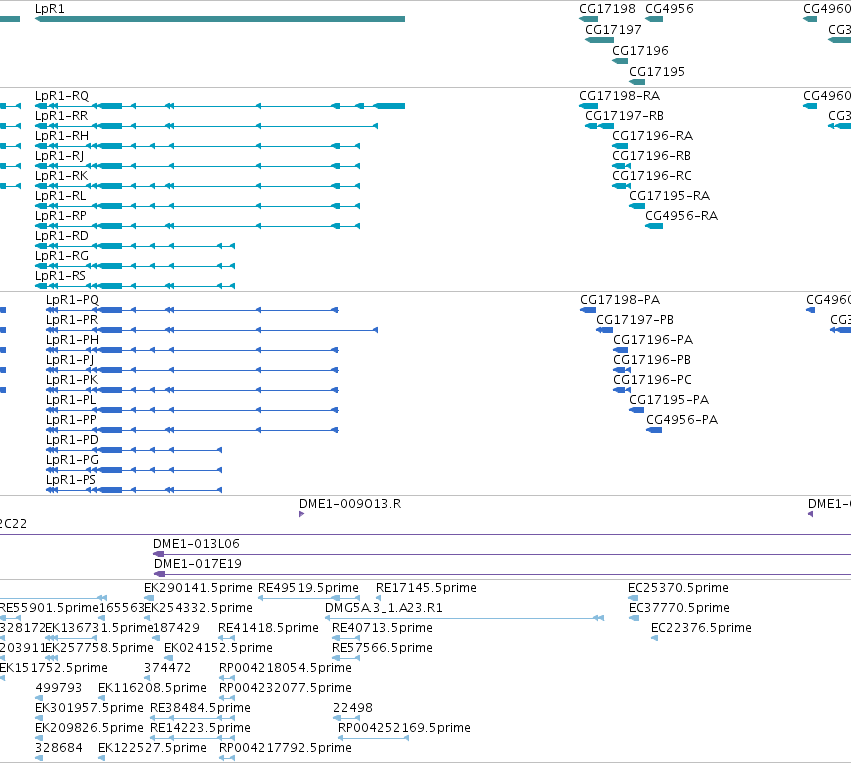Viewport: 851px width, 763px height.
Task: Select the CG4956-PA protein label
Action: pos(682,420)
